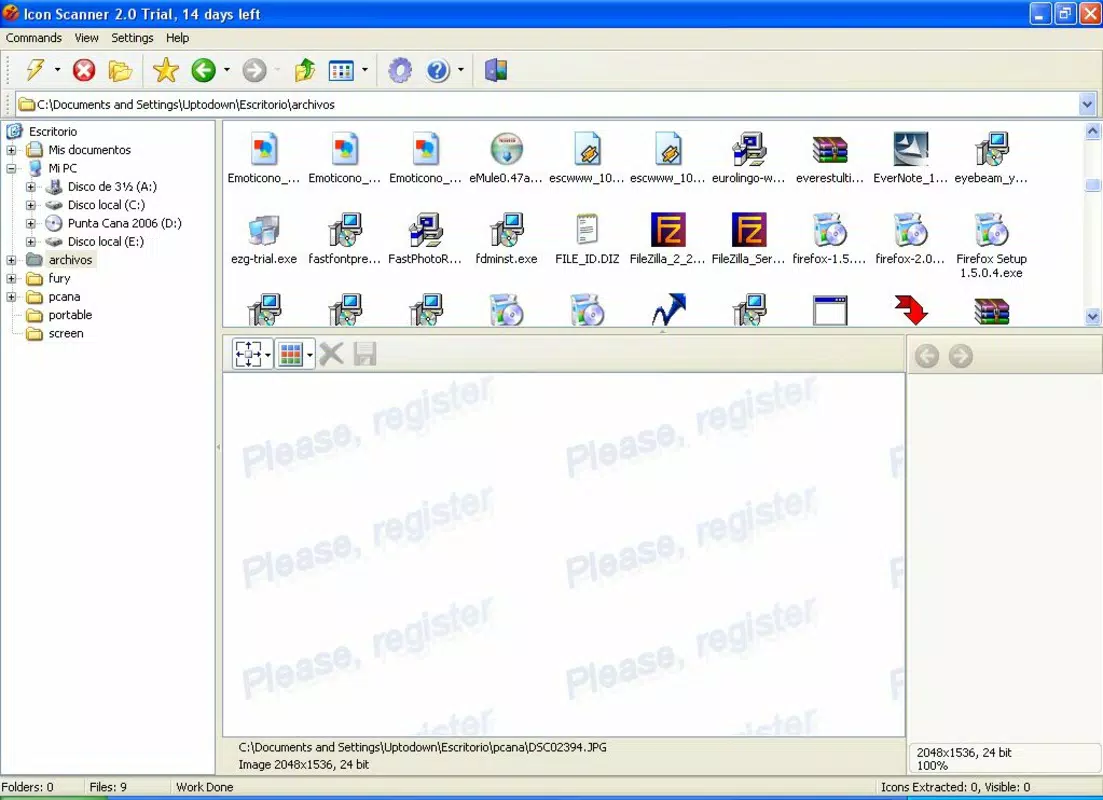Click the up one folder icon
The width and height of the screenshot is (1103, 800).
tap(305, 70)
